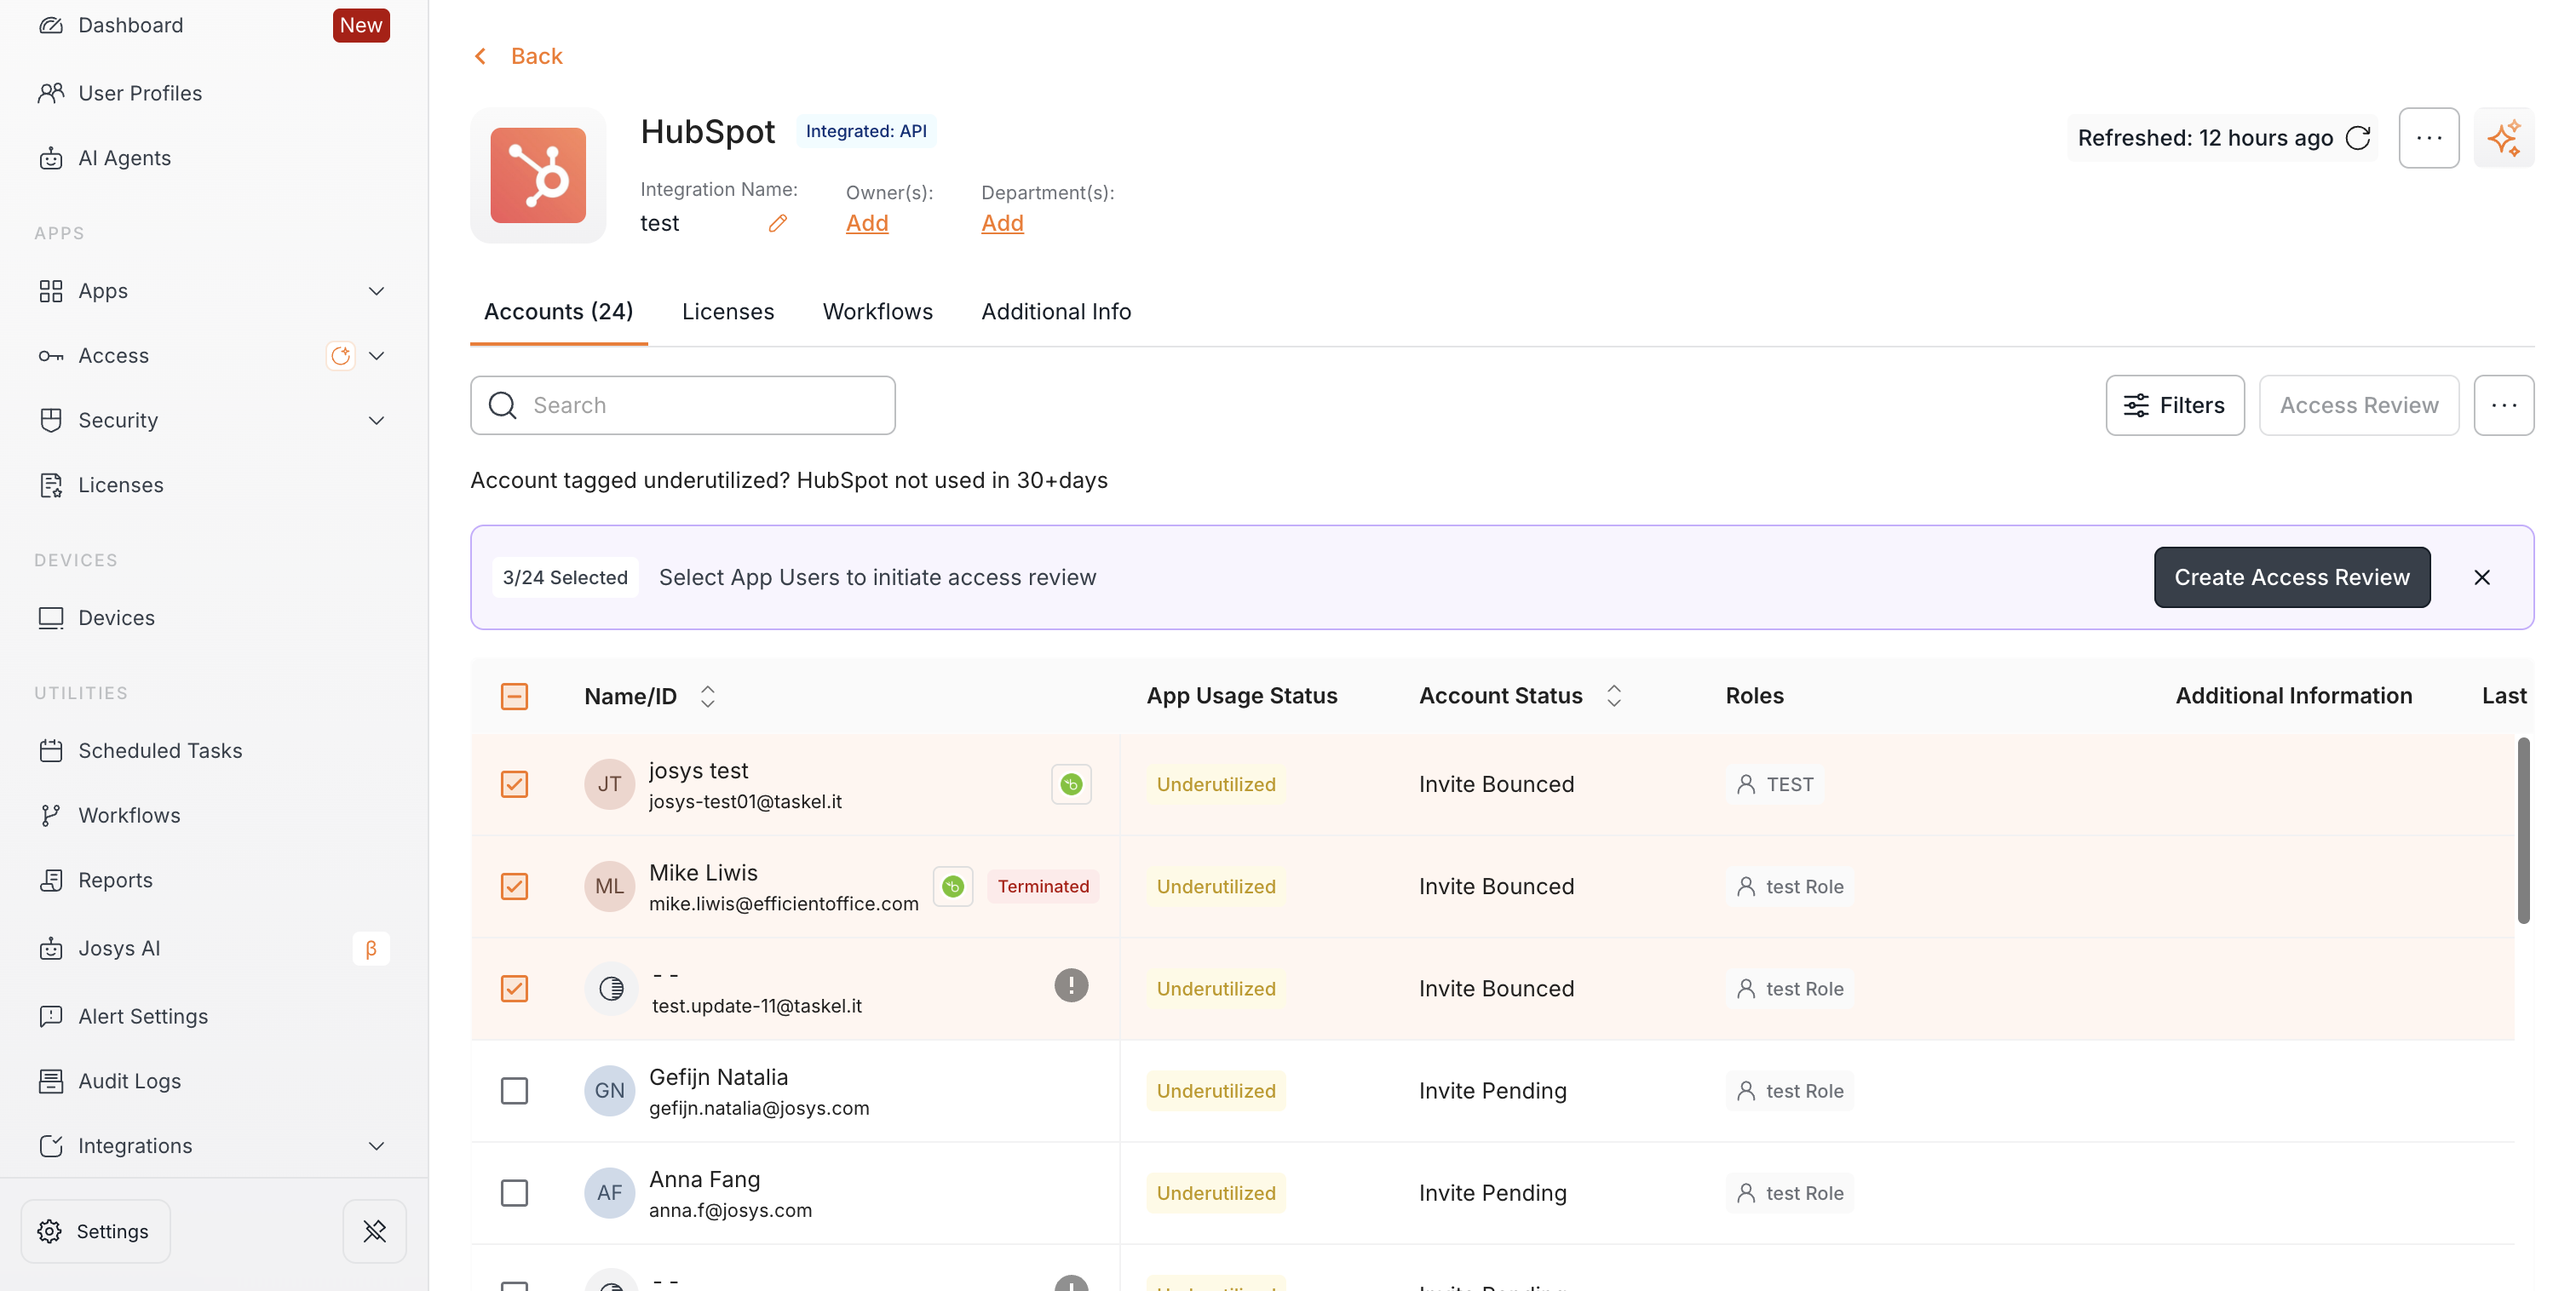Image resolution: width=2576 pixels, height=1291 pixels.
Task: Click the Integrated: API badge
Action: [866, 131]
